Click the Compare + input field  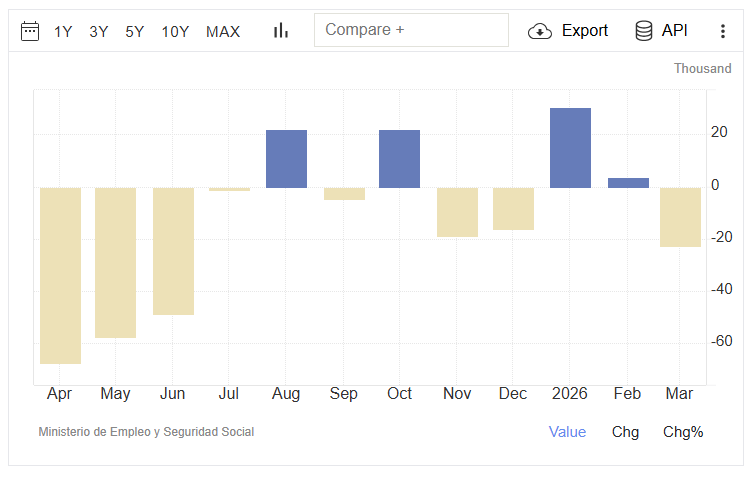(411, 30)
